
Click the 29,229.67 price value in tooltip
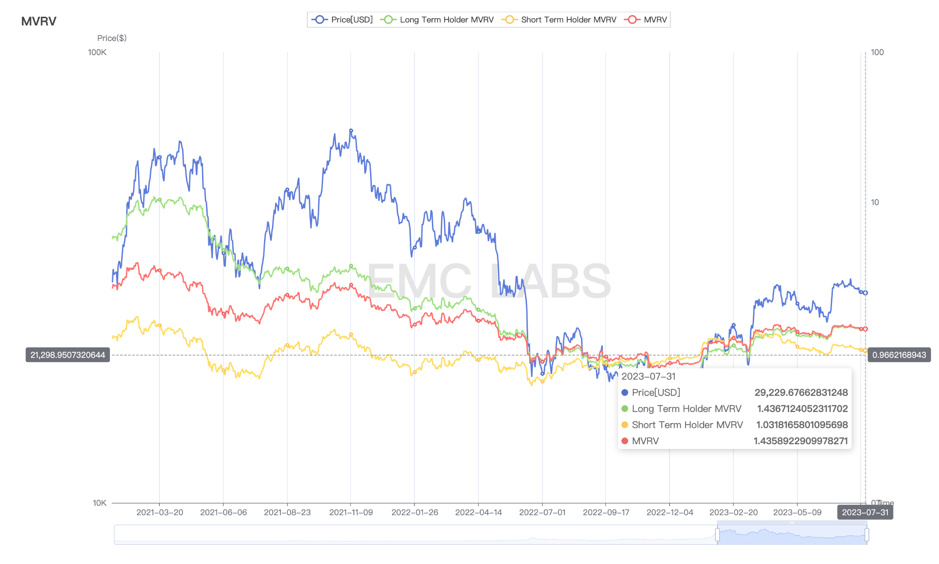801,393
